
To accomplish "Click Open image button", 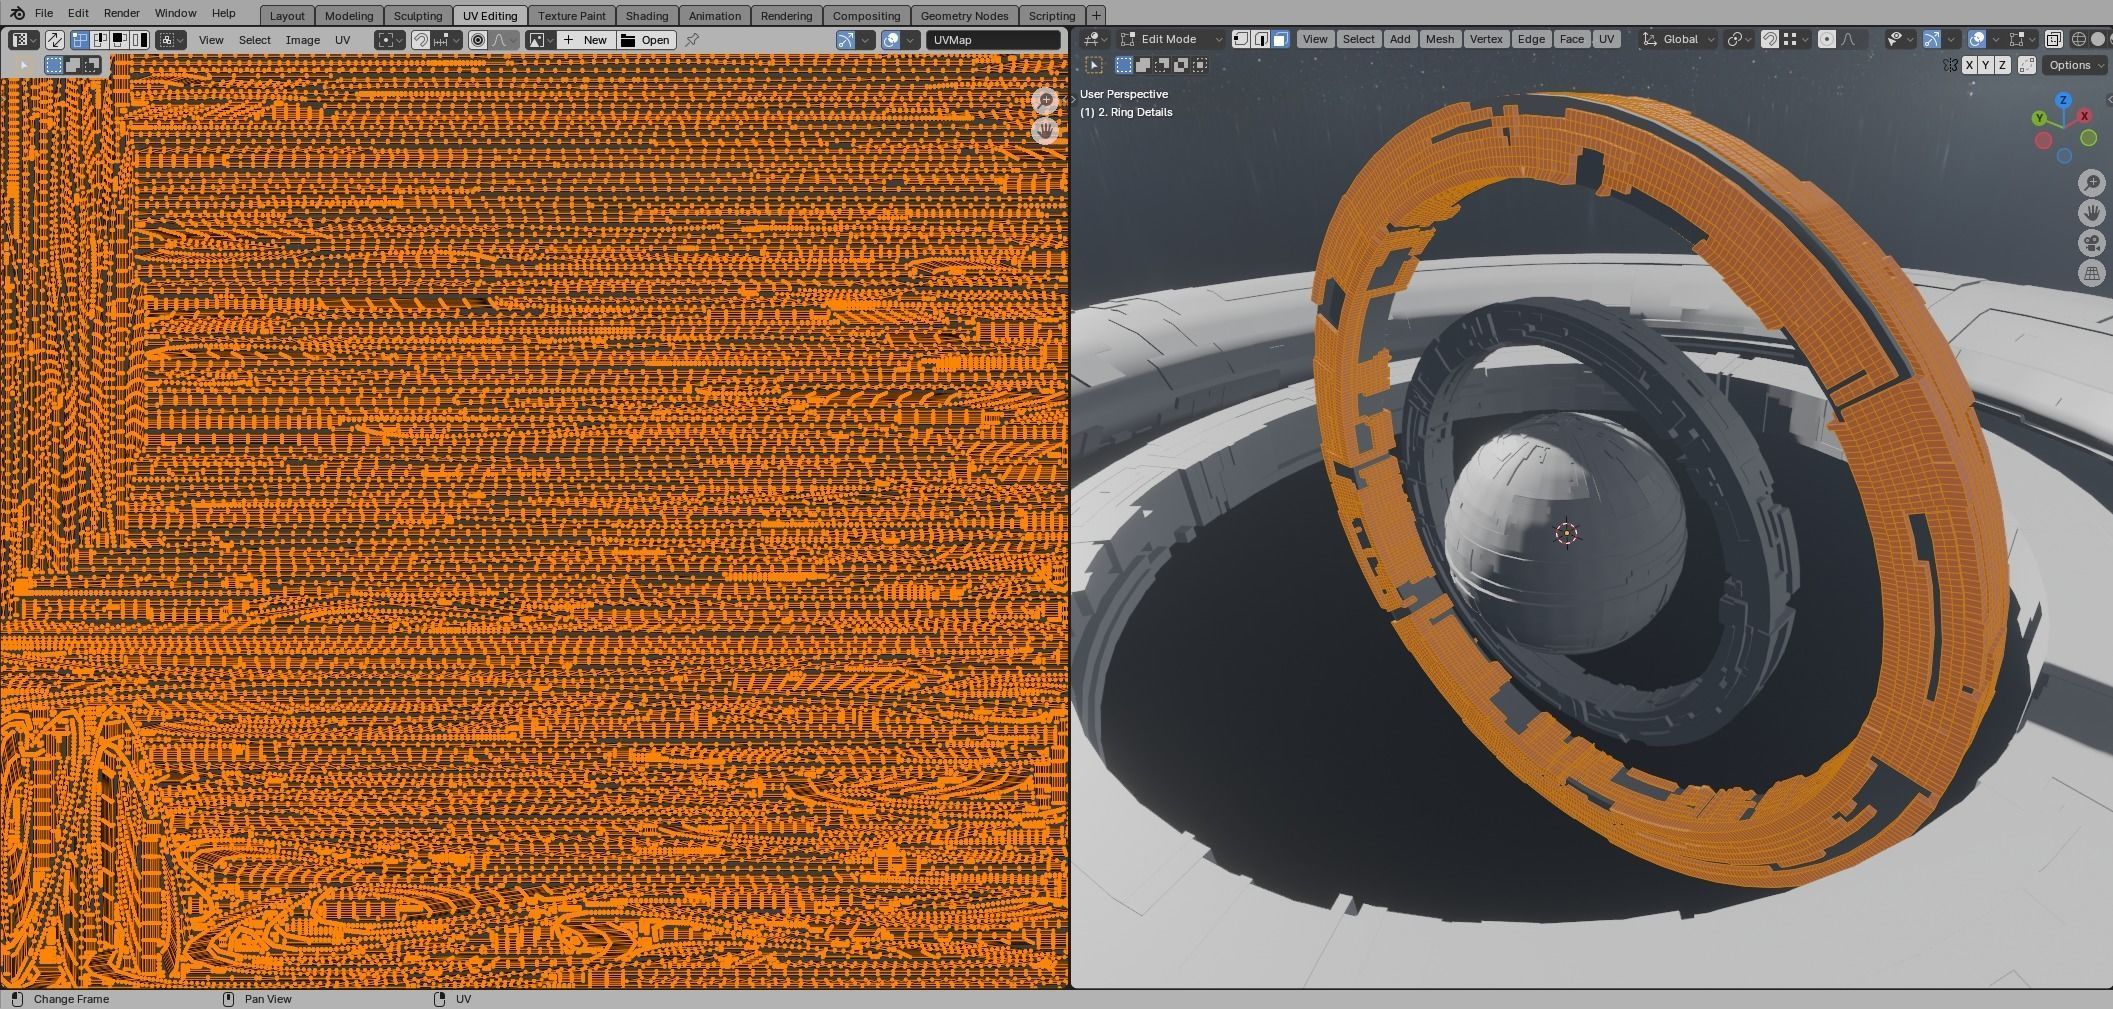I will 646,40.
